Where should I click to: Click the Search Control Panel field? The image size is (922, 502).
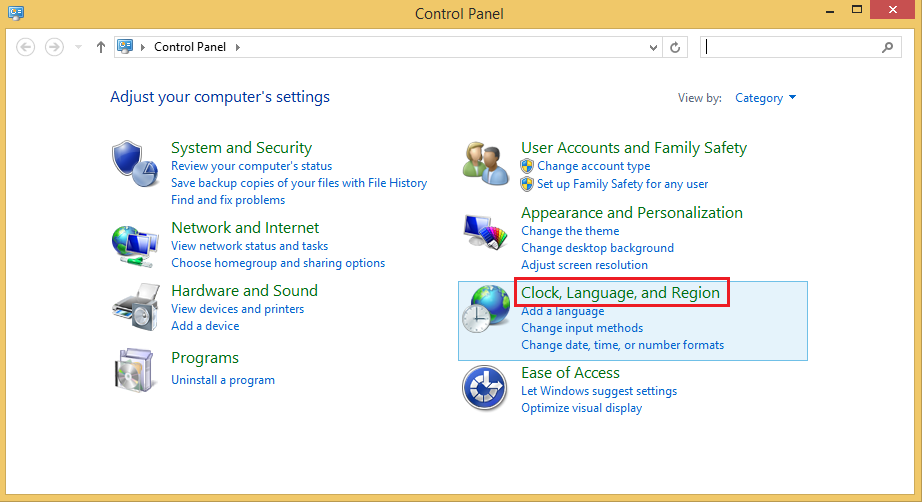click(790, 47)
